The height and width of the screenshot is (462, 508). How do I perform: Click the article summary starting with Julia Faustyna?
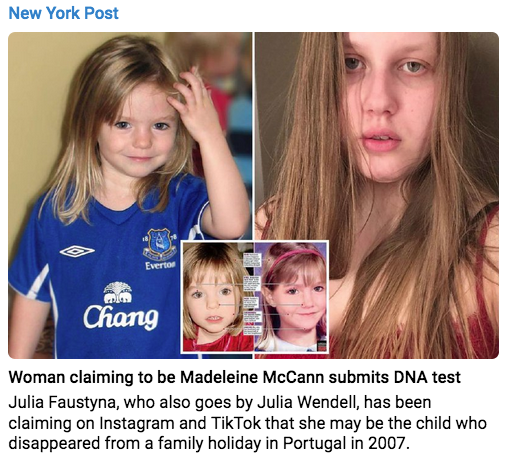tap(247, 423)
